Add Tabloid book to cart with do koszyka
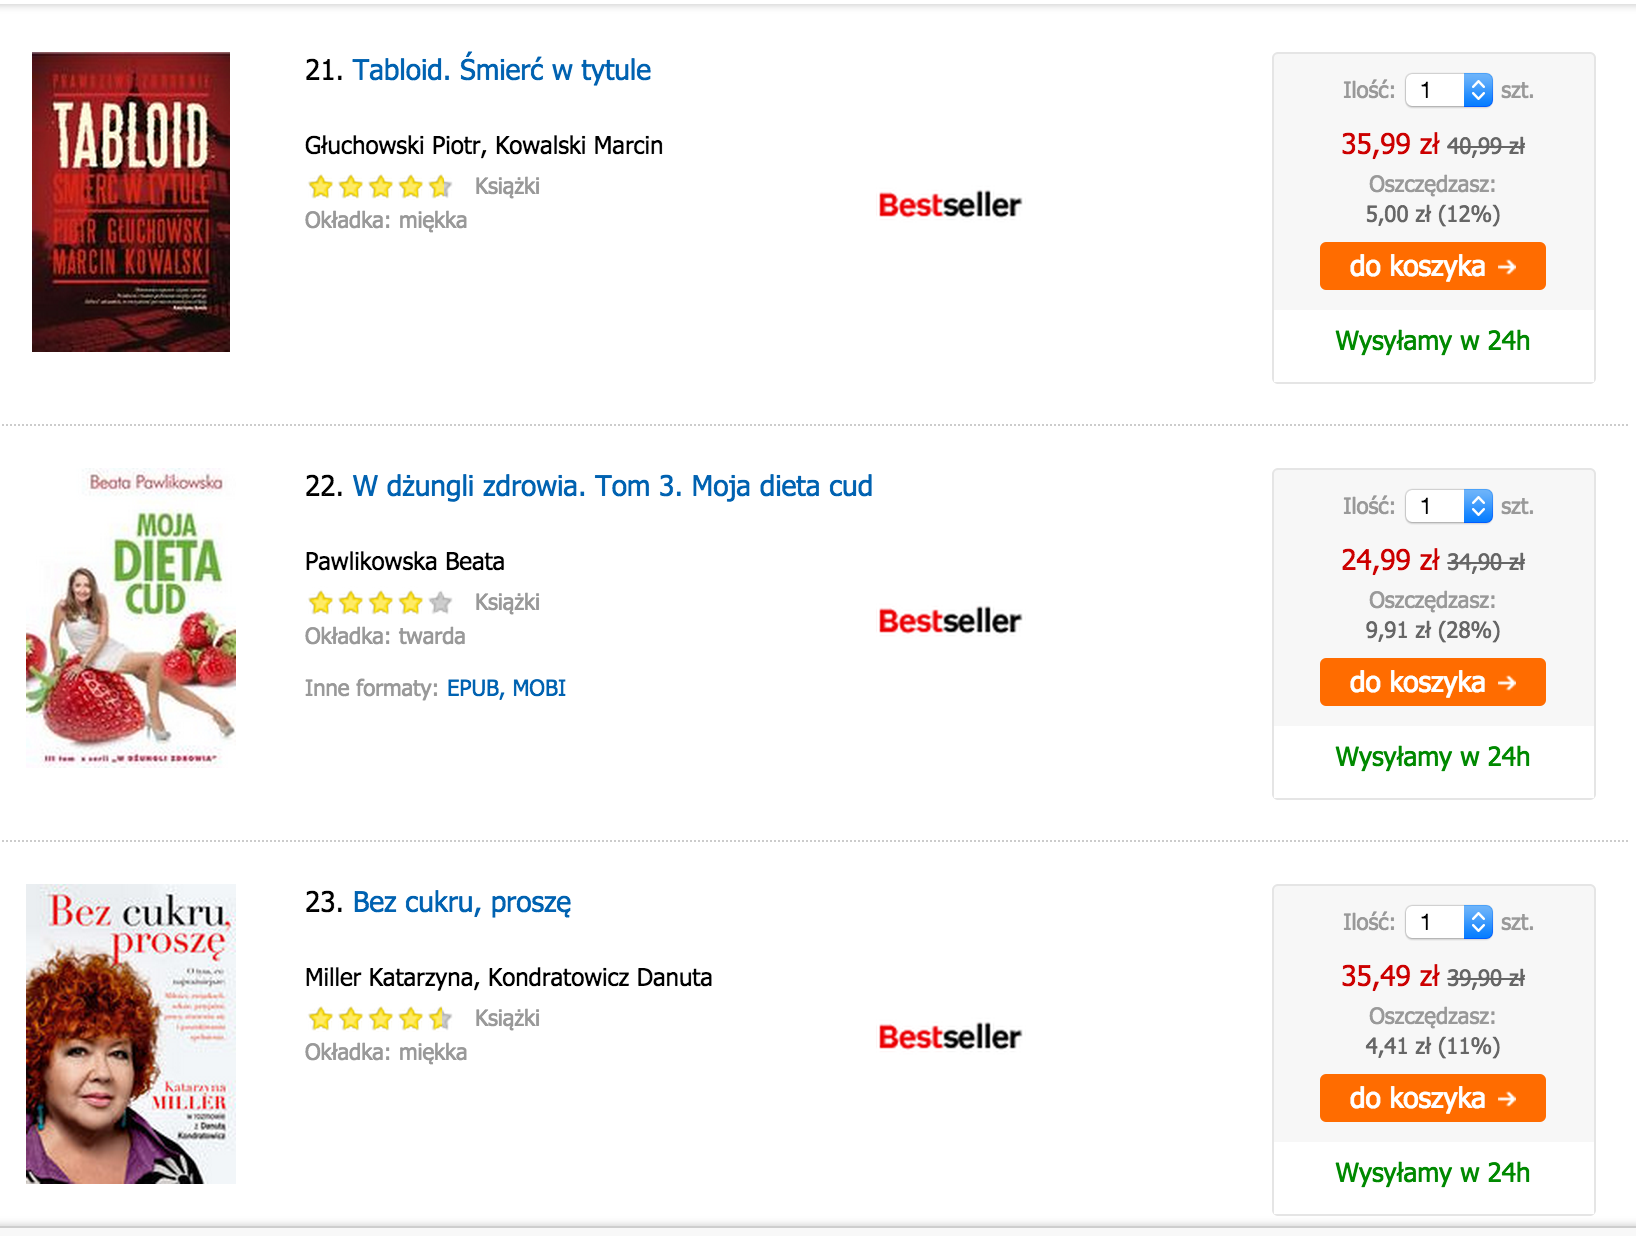Viewport: 1636px width, 1236px height. [1432, 266]
